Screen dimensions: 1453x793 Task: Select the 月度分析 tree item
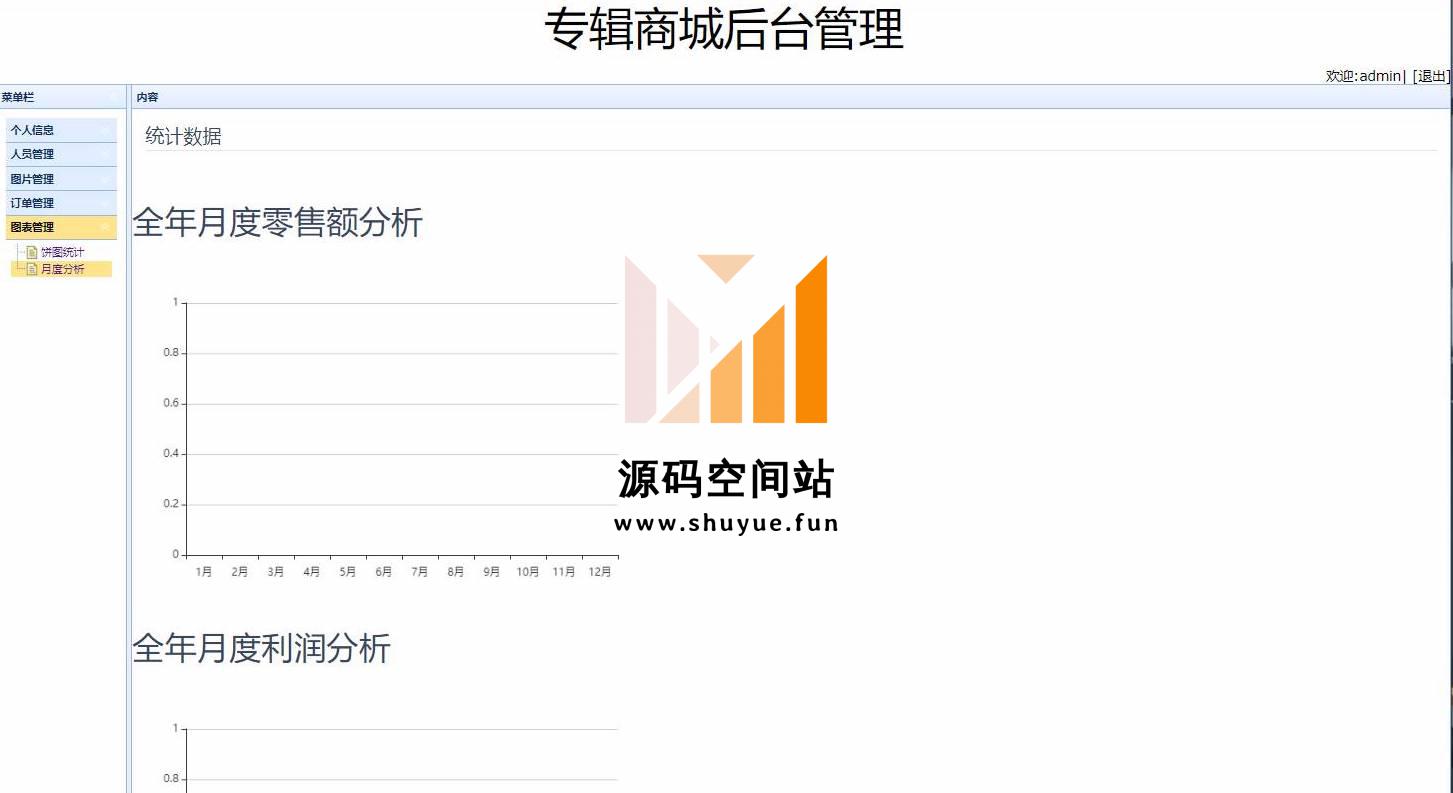62,269
